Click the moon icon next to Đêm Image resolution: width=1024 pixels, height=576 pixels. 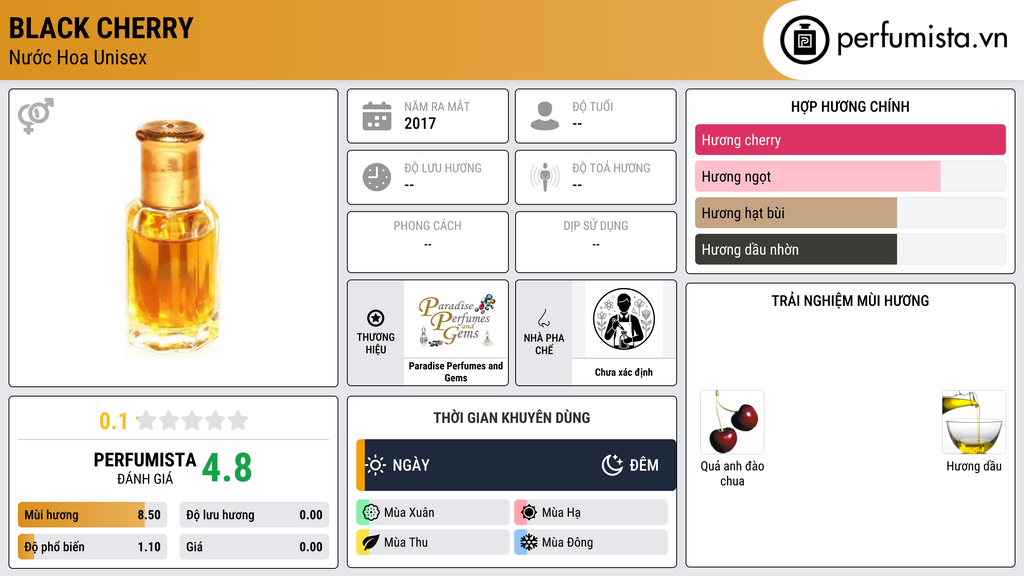tap(612, 465)
